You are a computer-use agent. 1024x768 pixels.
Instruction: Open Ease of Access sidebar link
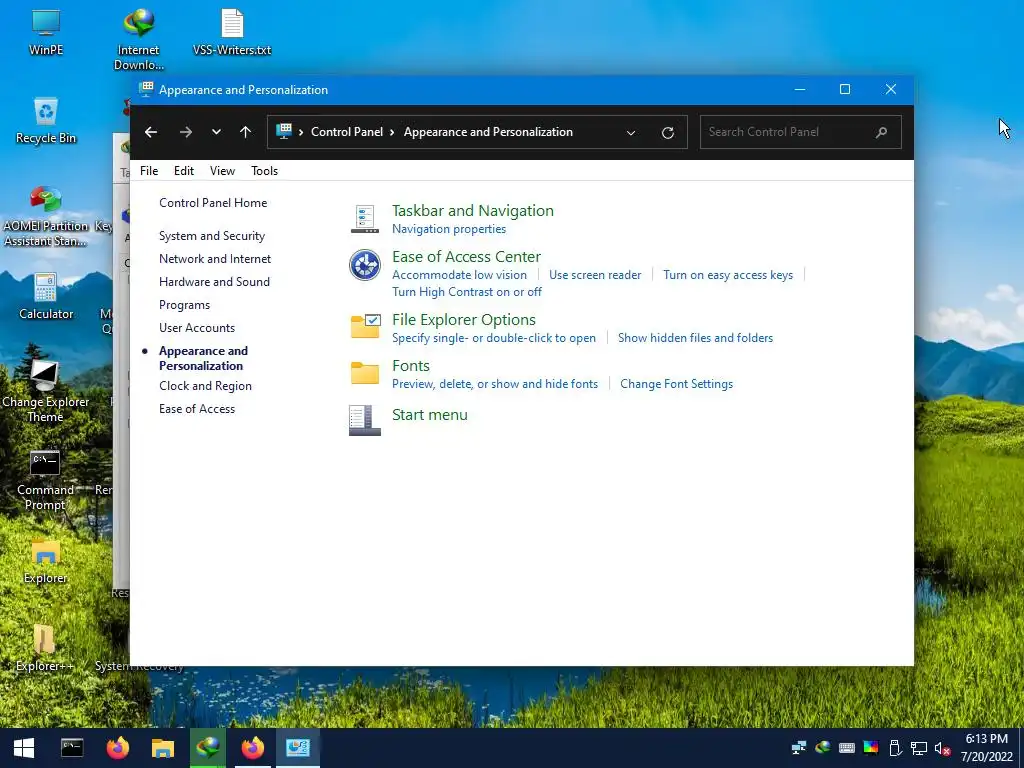coord(197,409)
